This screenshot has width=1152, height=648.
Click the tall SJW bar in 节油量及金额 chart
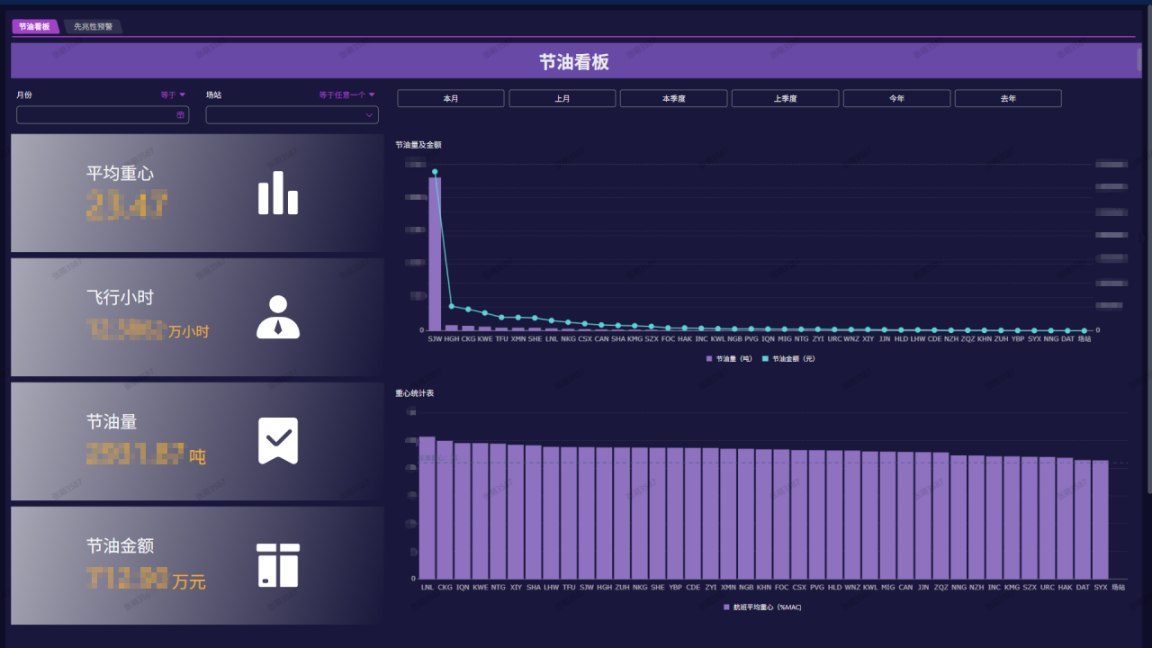coord(435,253)
